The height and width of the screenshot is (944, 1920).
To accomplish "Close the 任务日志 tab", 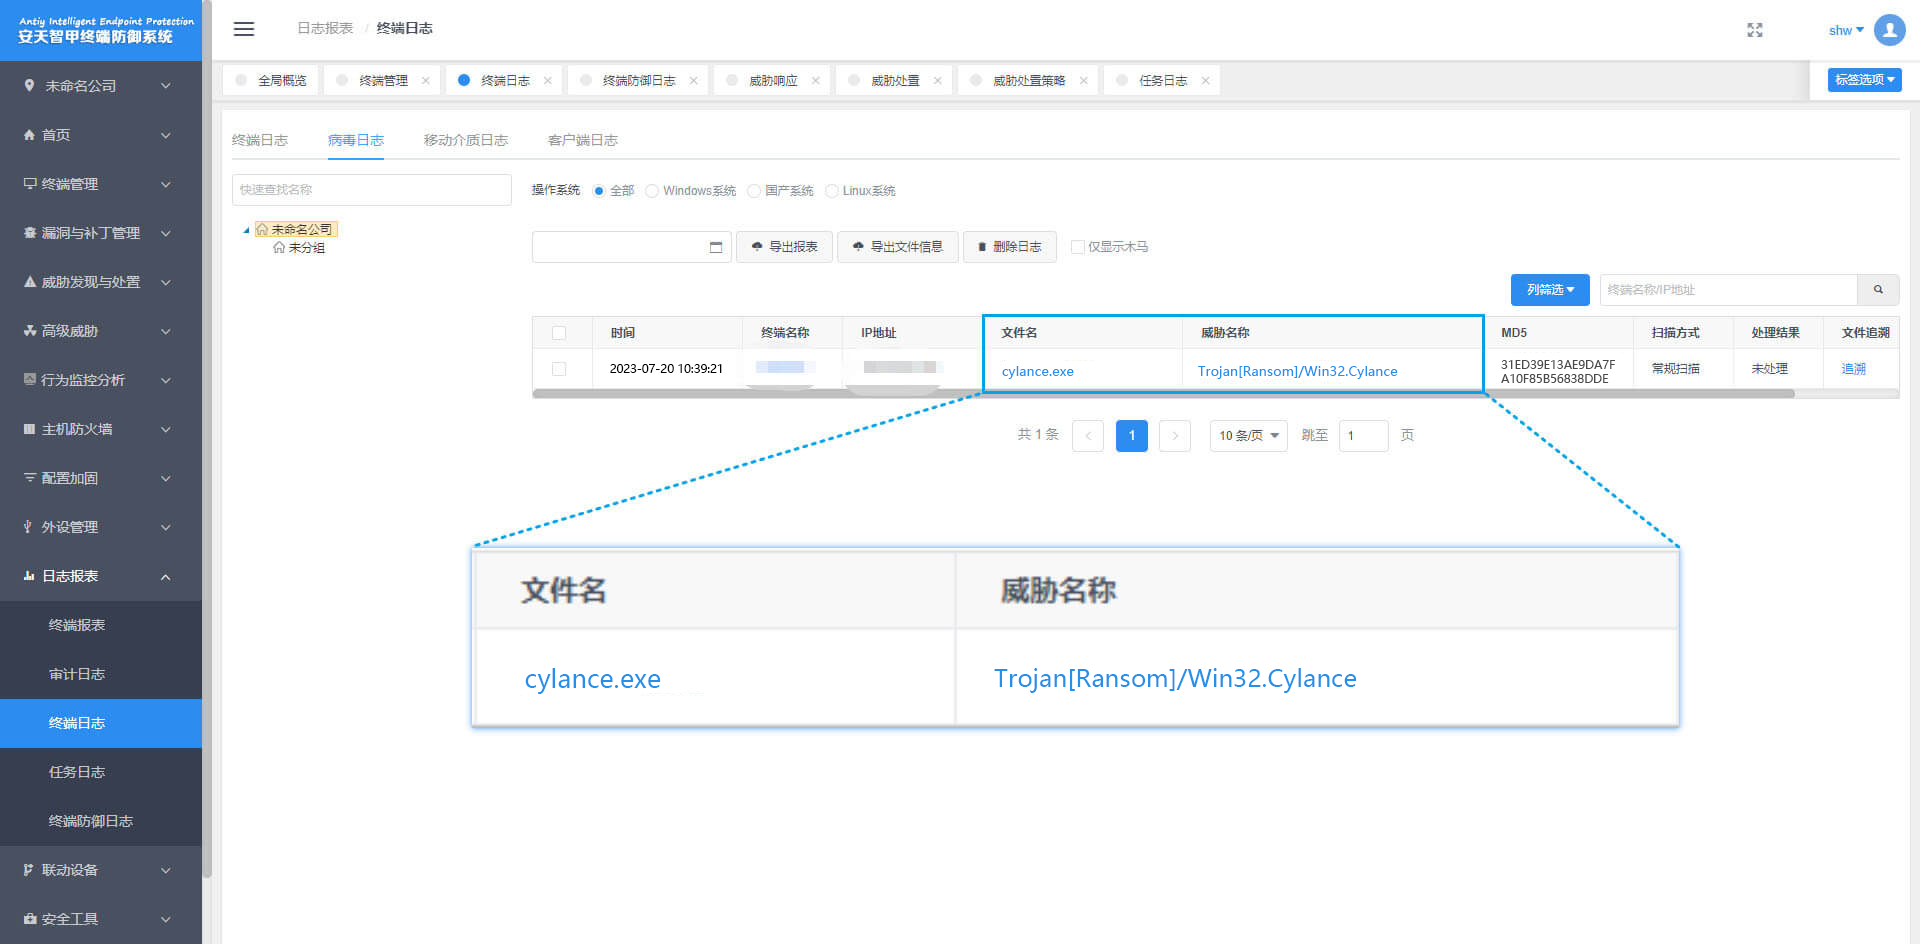I will pos(1206,81).
